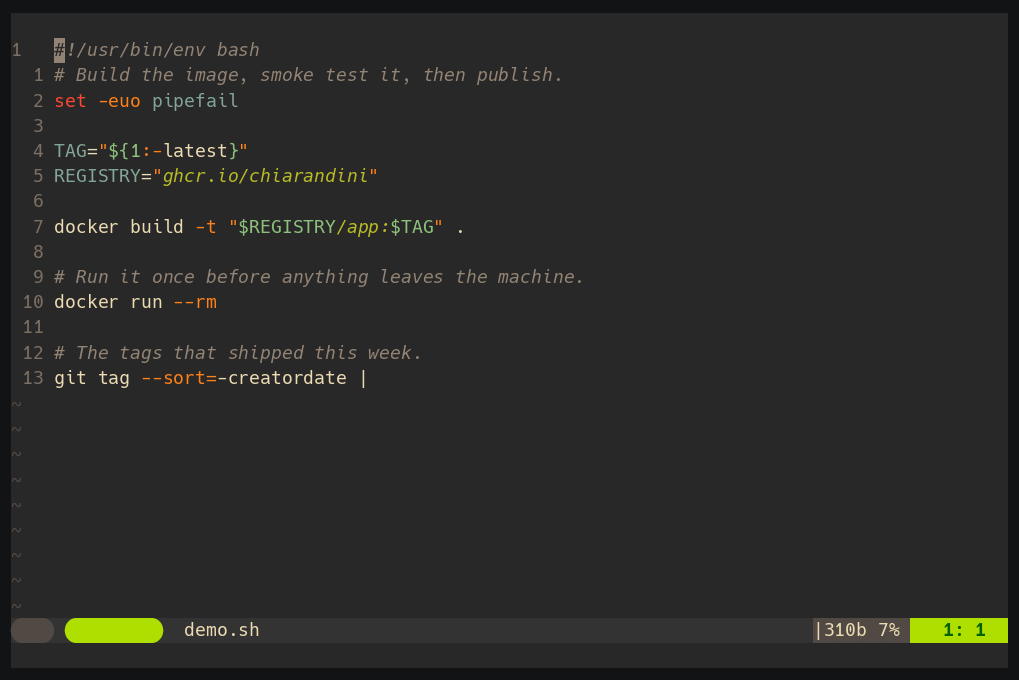Screen dimensions: 1019x680
Task: Click the '-euo' option flag
Action: tap(119, 101)
